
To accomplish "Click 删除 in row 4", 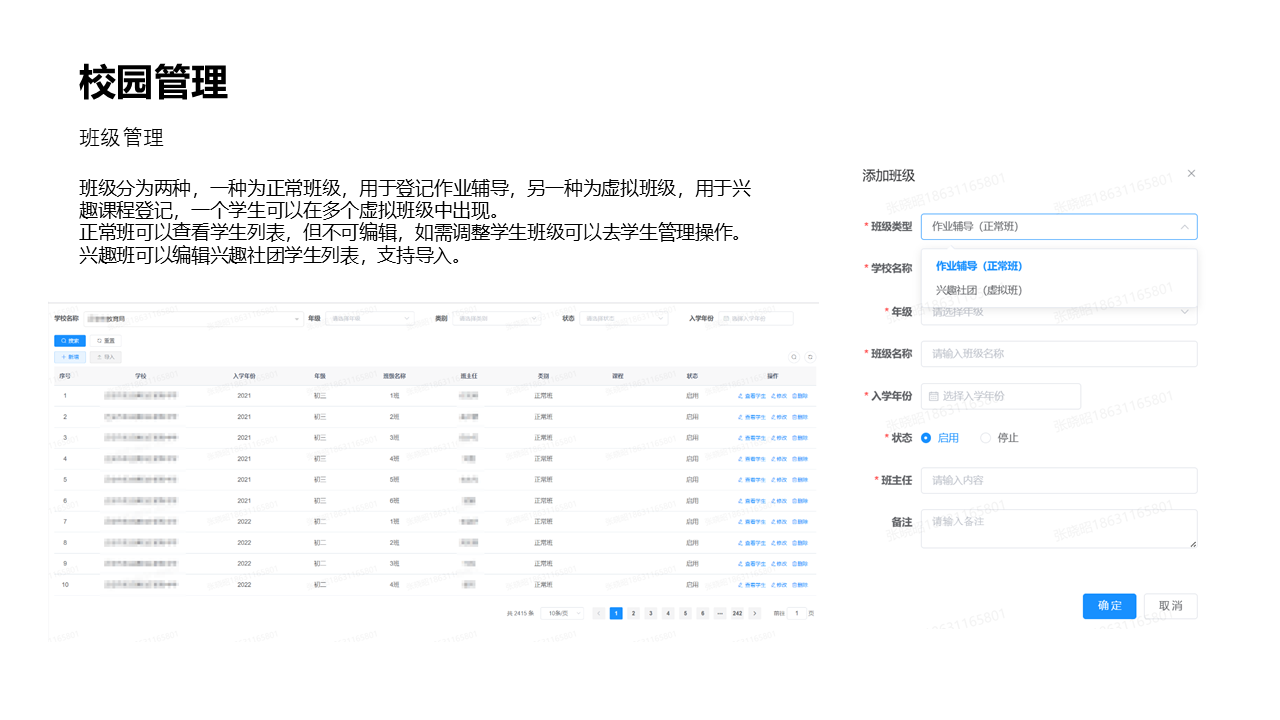I will pos(800,459).
